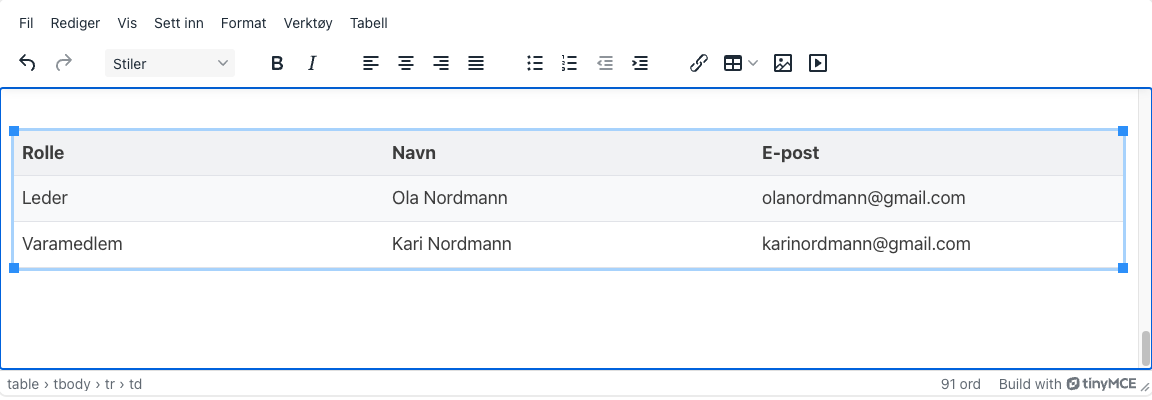Open the Verktøy menu

(x=308, y=23)
